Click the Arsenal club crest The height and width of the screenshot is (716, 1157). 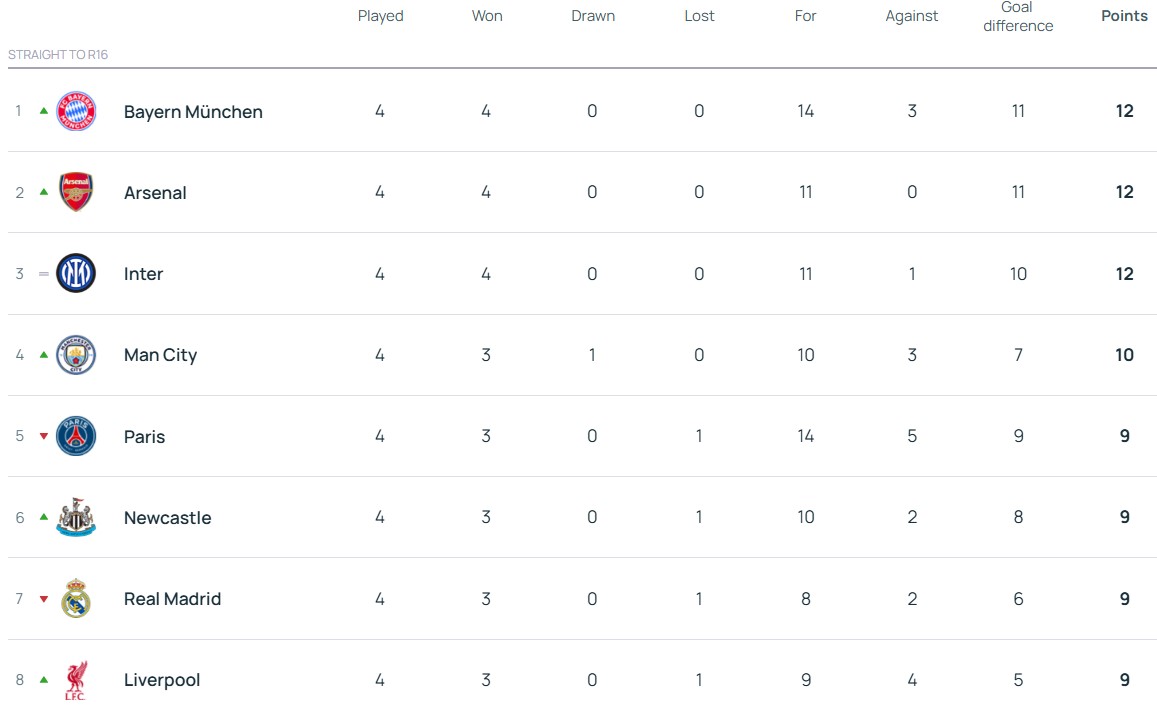click(x=76, y=192)
